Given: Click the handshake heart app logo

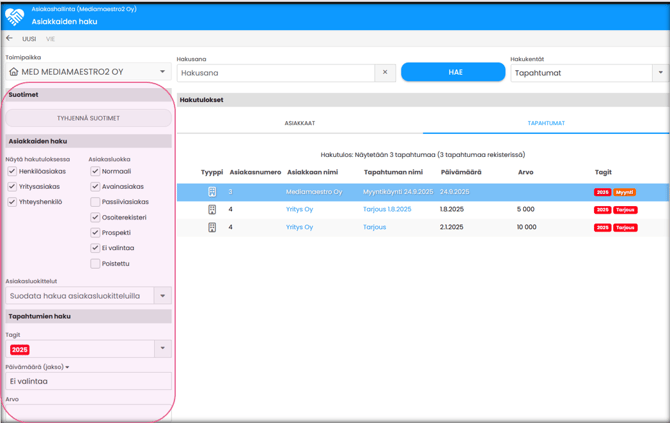Looking at the screenshot, I should [x=14, y=16].
